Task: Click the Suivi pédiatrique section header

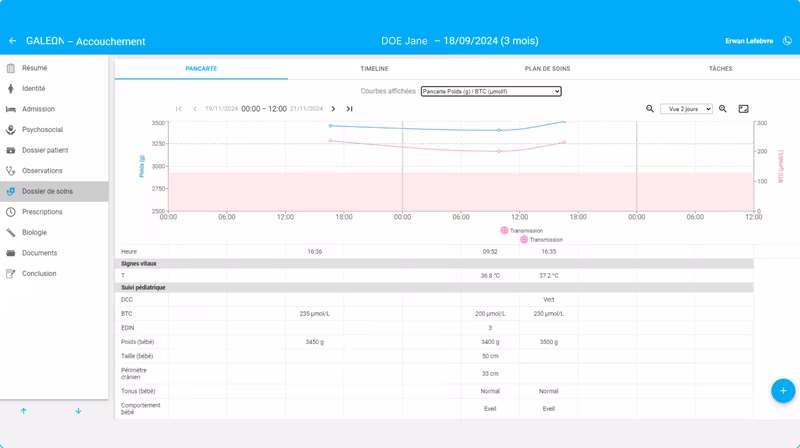Action: pos(434,288)
